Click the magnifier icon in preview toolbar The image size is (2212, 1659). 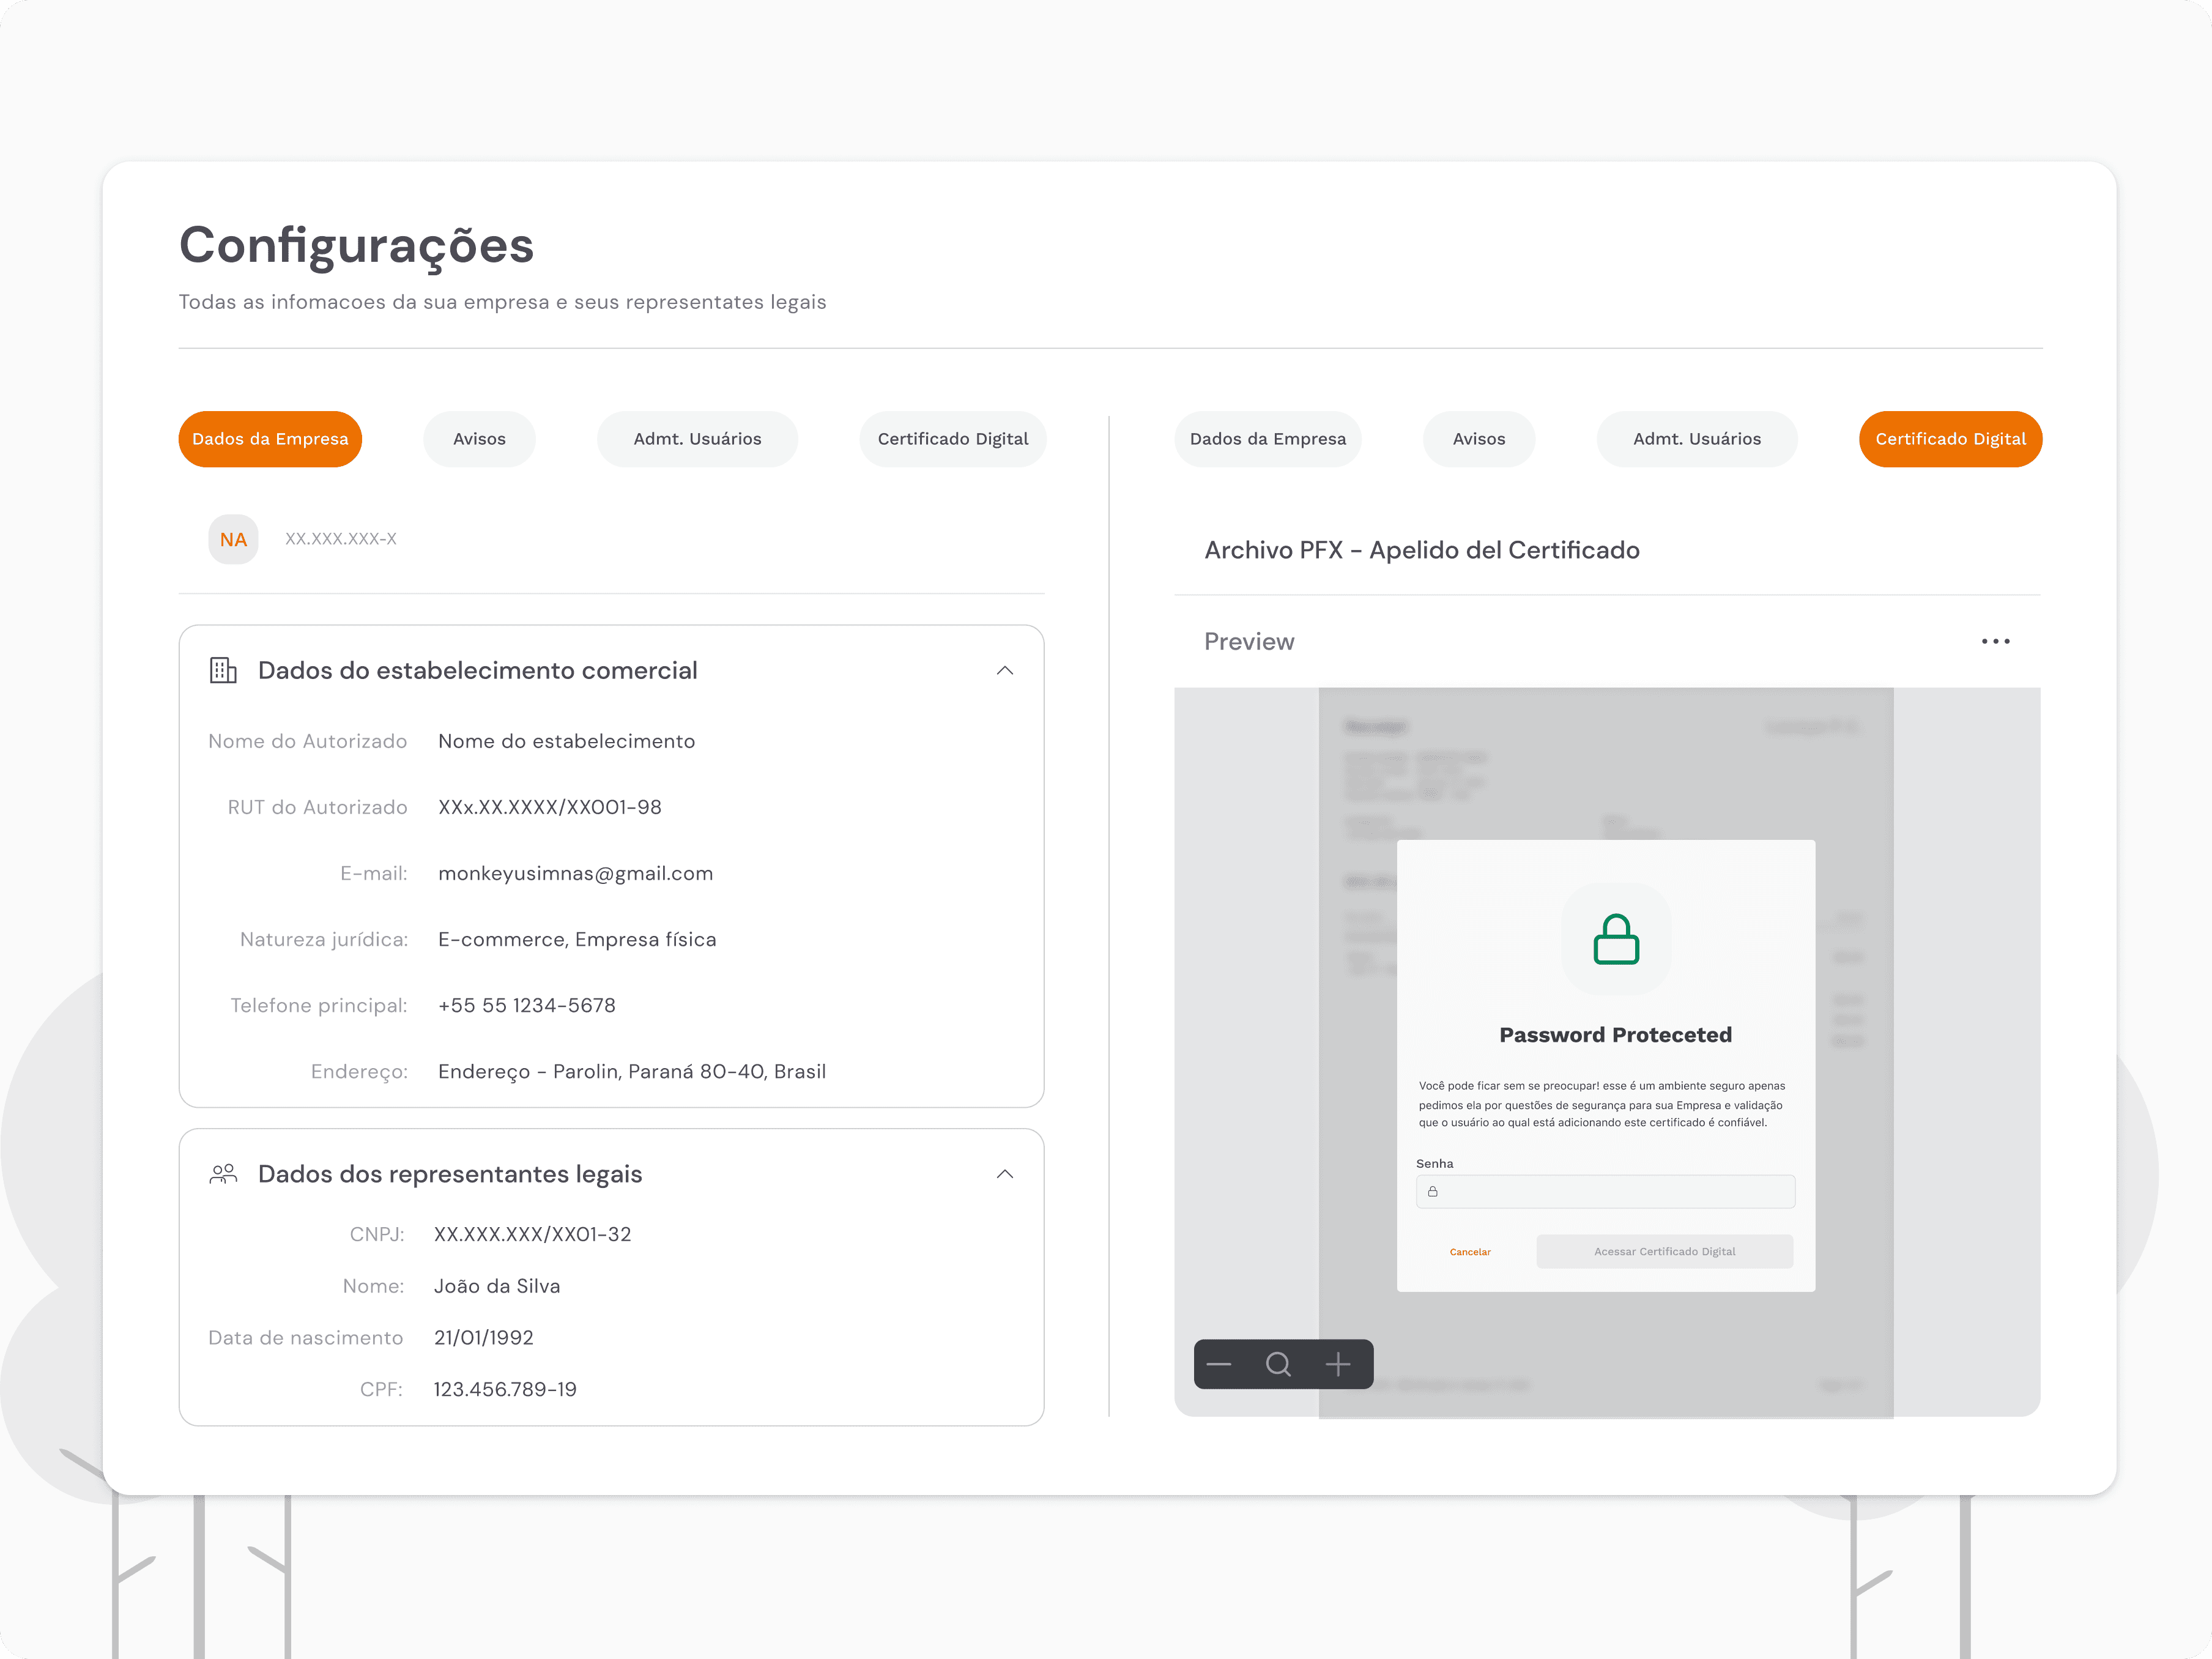click(x=1278, y=1364)
